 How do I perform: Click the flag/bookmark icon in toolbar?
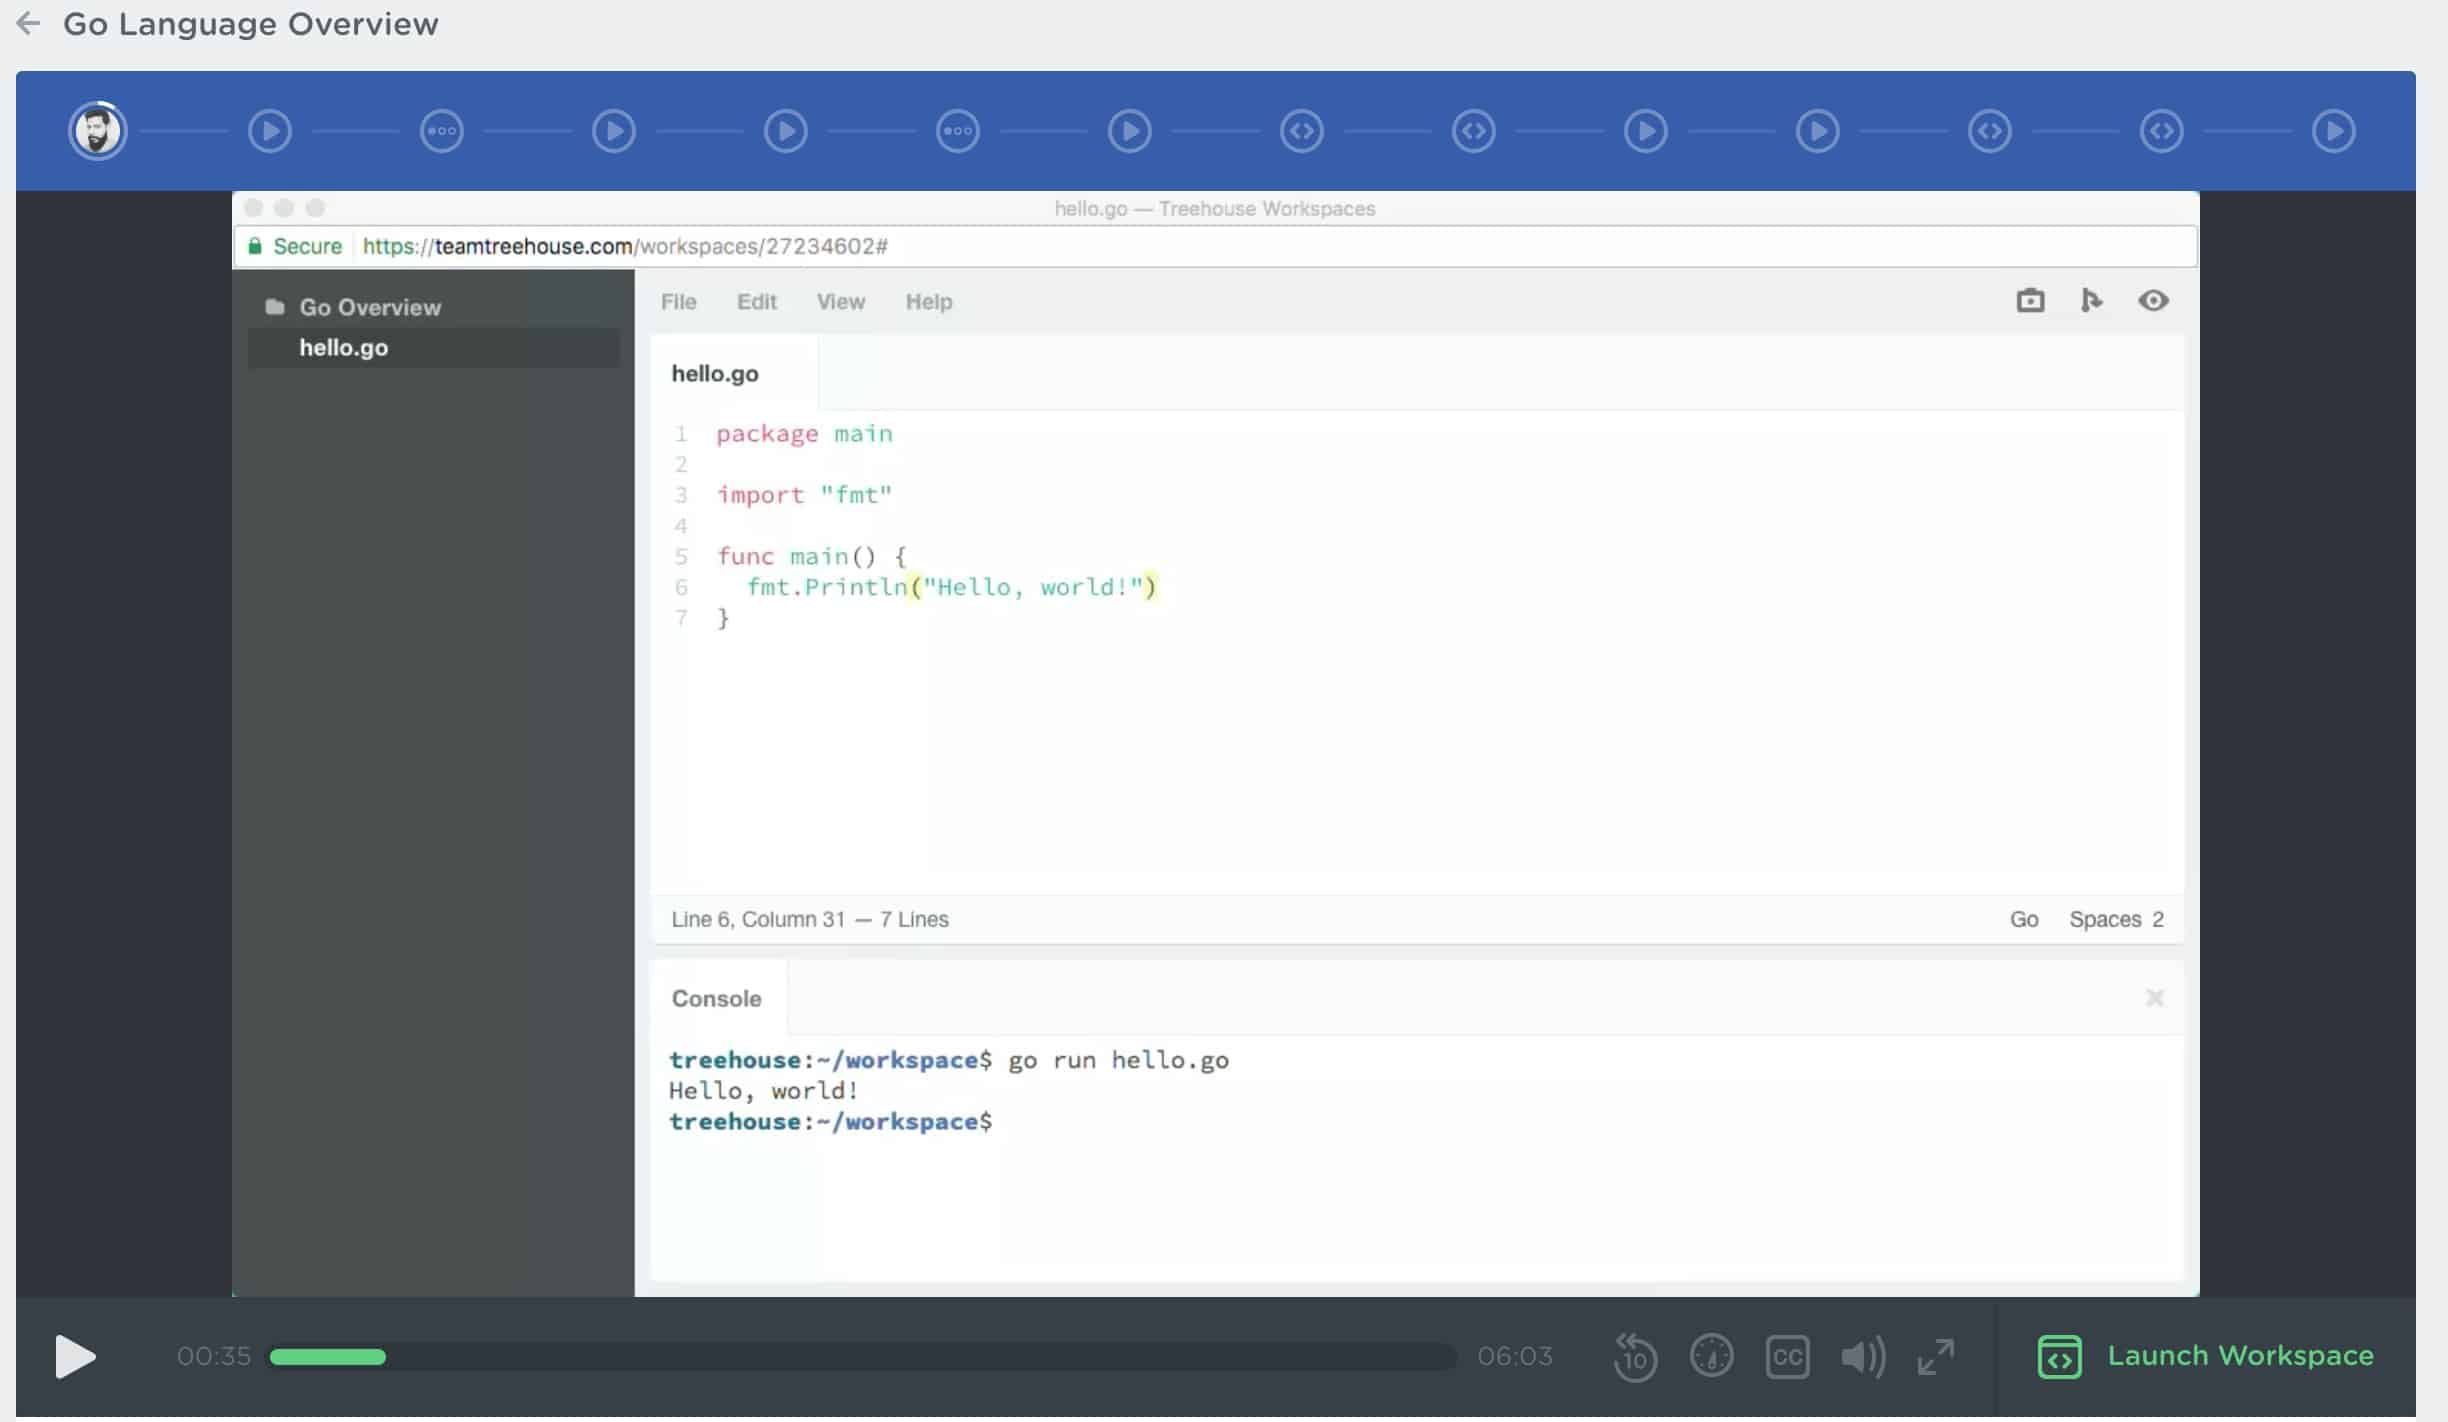tap(2092, 301)
